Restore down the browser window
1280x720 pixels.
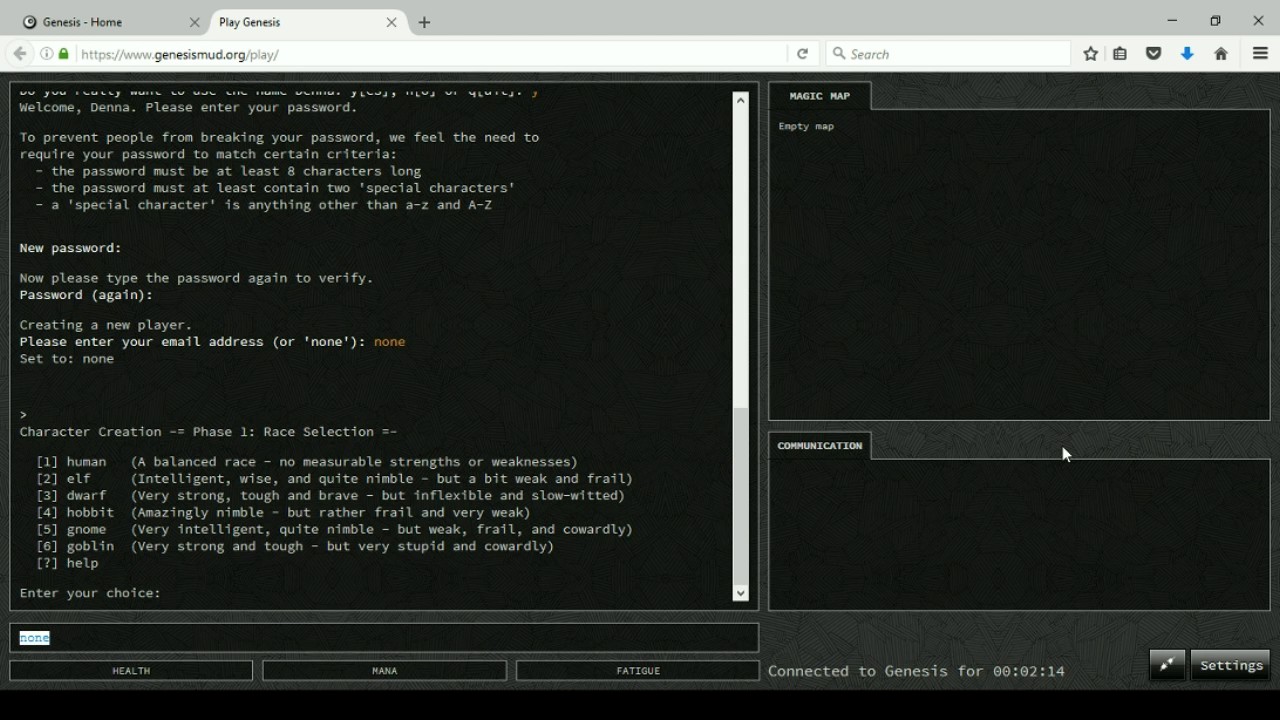click(x=1215, y=21)
